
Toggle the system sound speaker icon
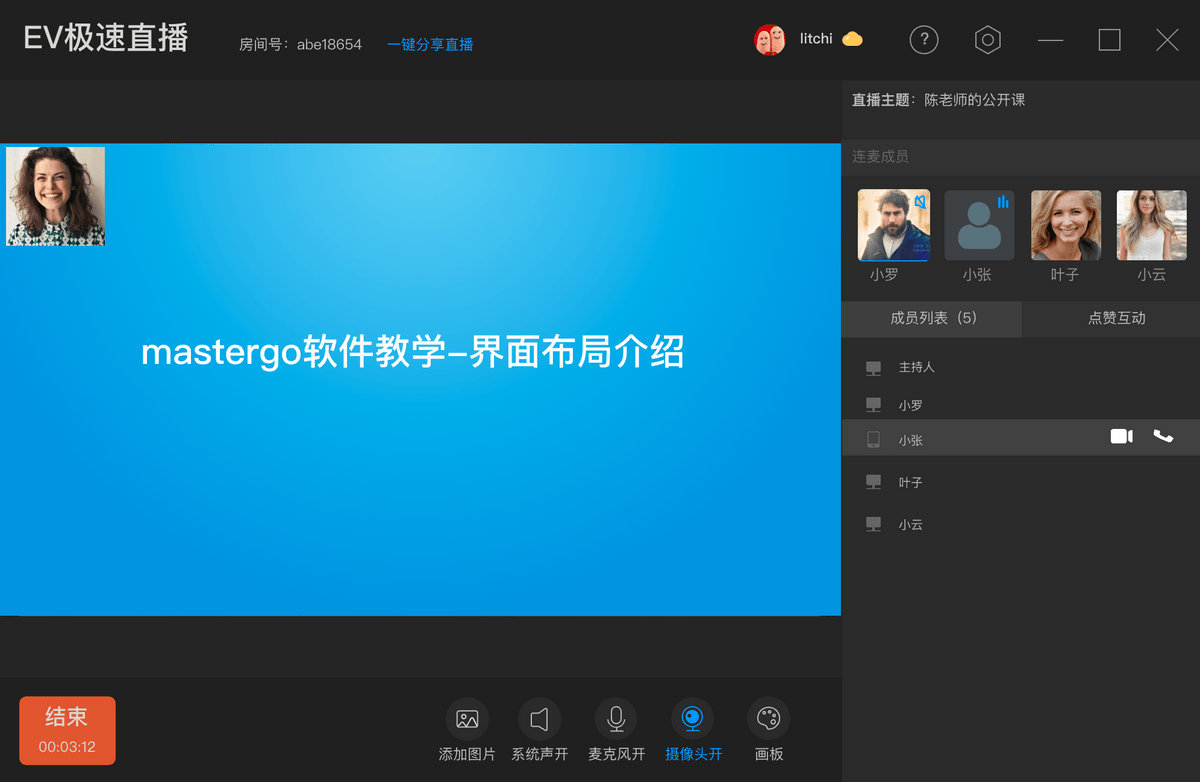click(540, 719)
